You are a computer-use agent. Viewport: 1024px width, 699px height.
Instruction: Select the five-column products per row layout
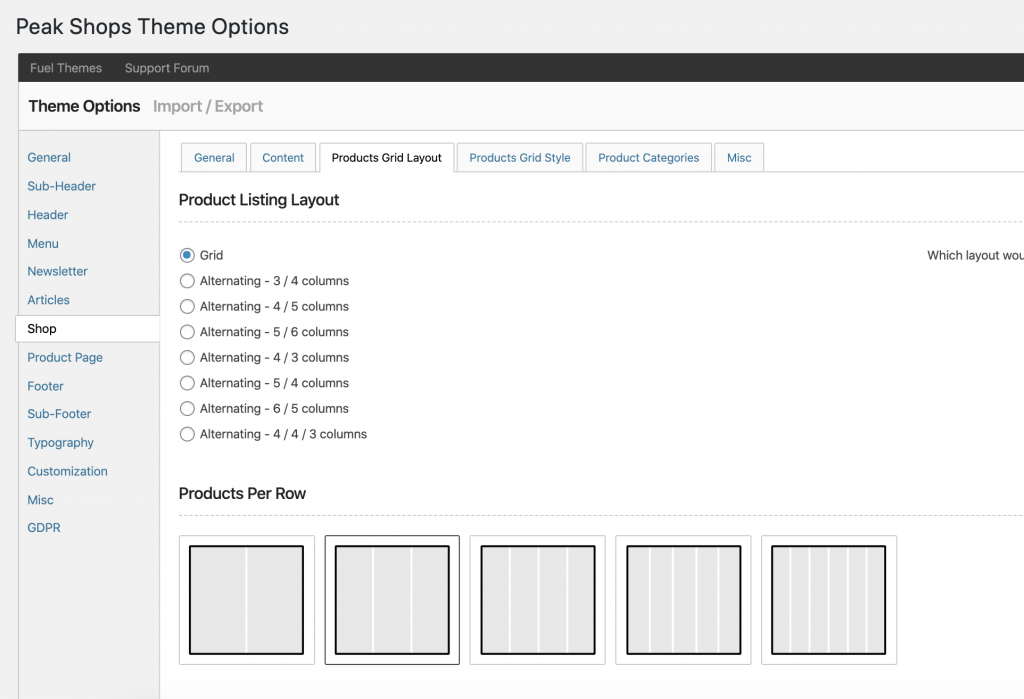click(683, 600)
